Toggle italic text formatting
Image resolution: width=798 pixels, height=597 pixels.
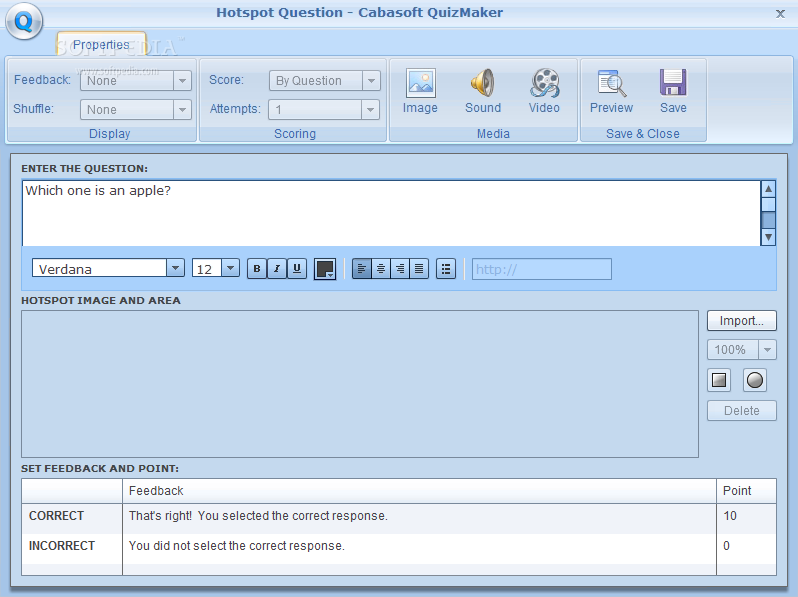[x=277, y=269]
